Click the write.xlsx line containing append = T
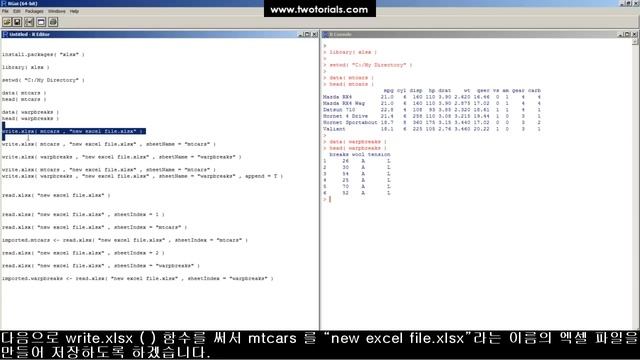The height and width of the screenshot is (360, 640). pos(142,176)
